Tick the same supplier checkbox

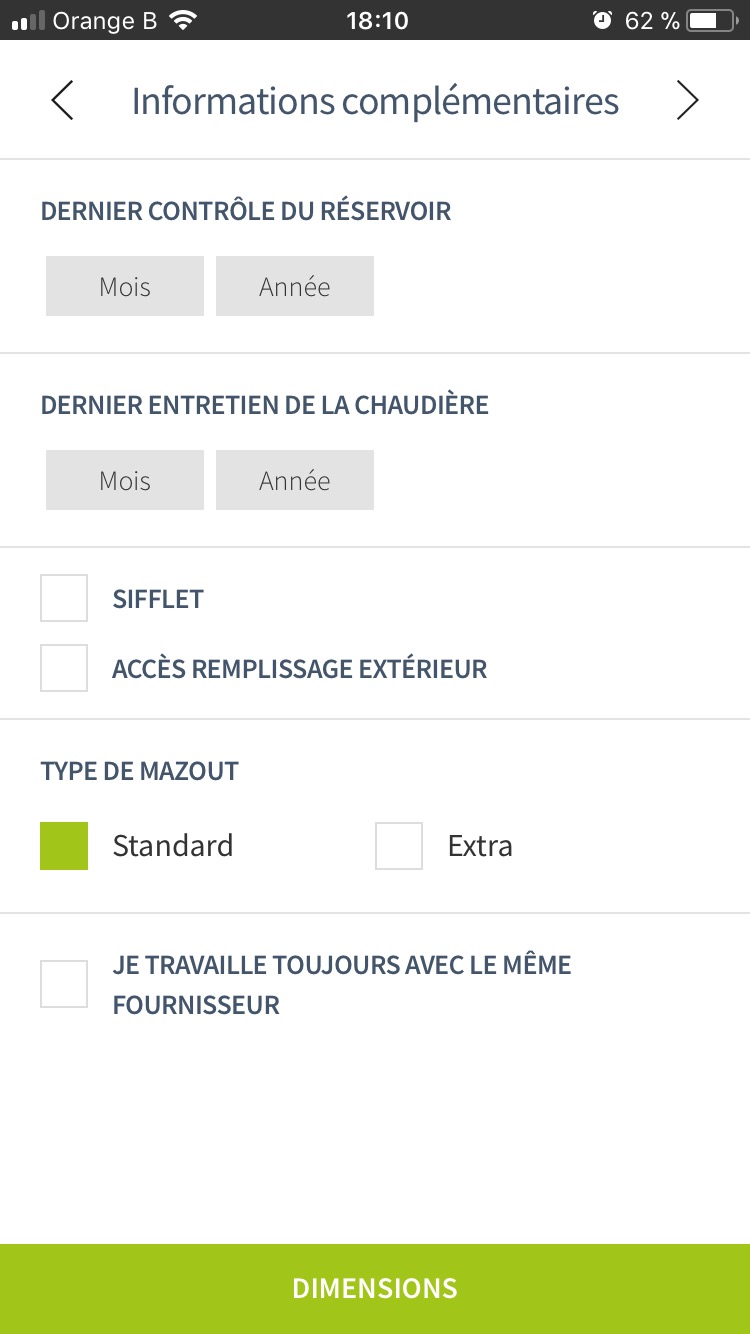tap(64, 984)
